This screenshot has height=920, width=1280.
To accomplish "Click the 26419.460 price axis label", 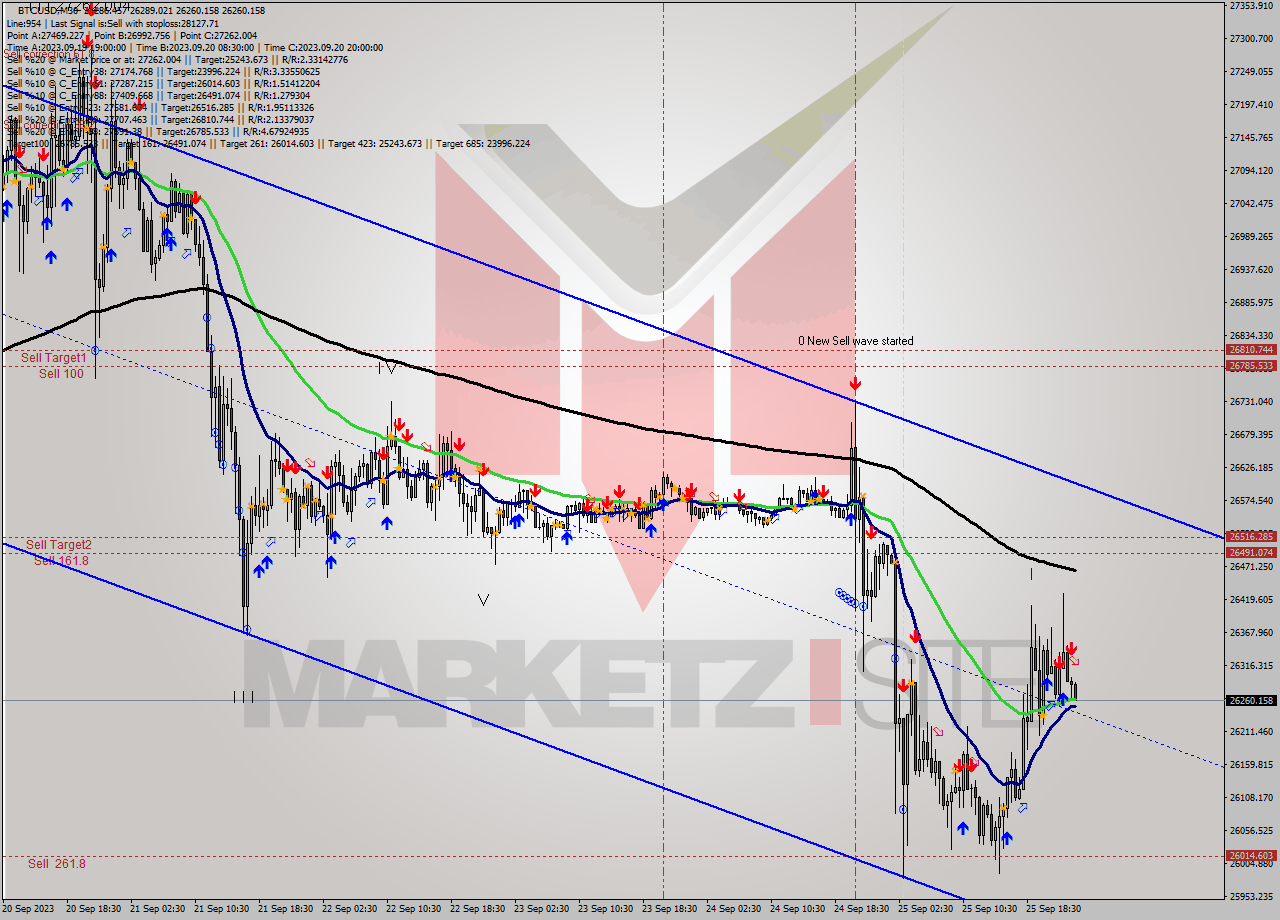I will (x=1251, y=599).
